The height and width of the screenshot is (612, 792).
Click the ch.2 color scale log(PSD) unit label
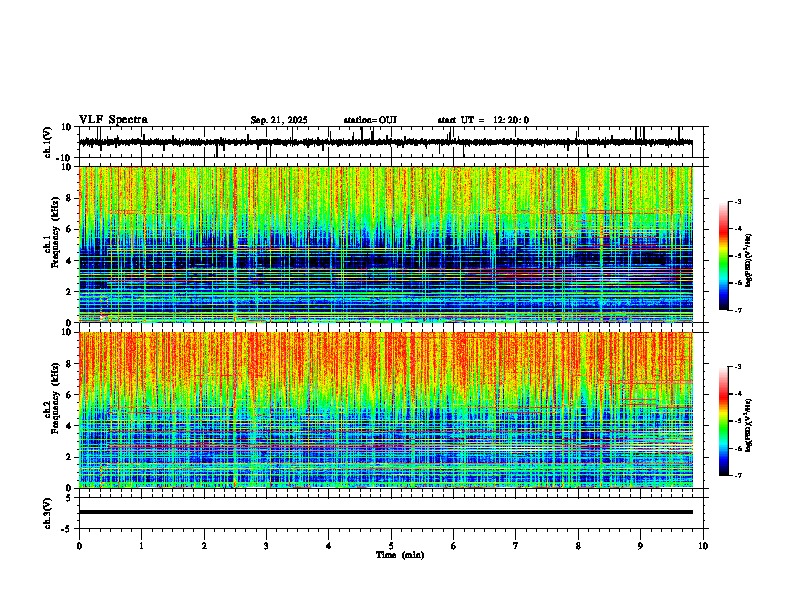pyautogui.click(x=749, y=426)
